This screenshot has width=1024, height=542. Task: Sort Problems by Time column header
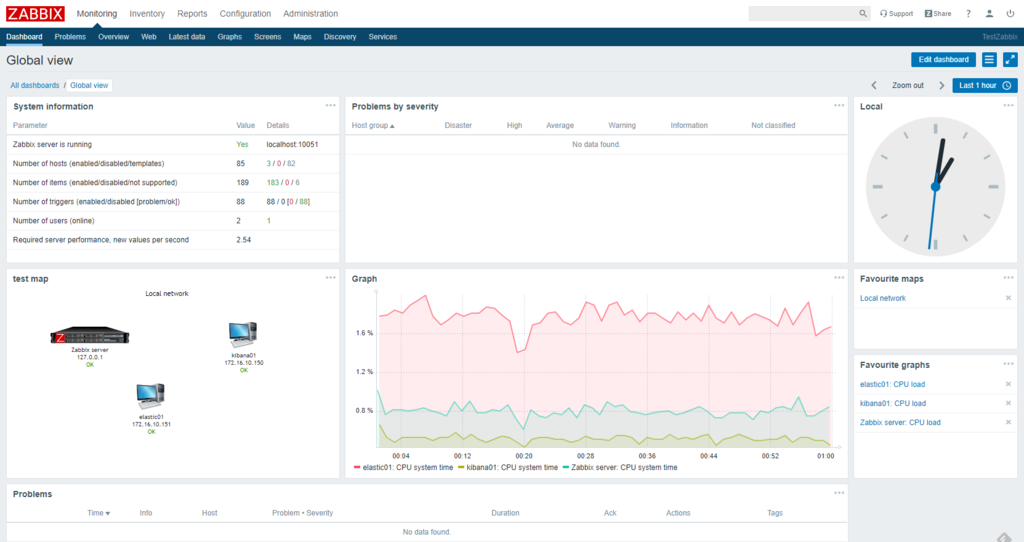point(99,513)
